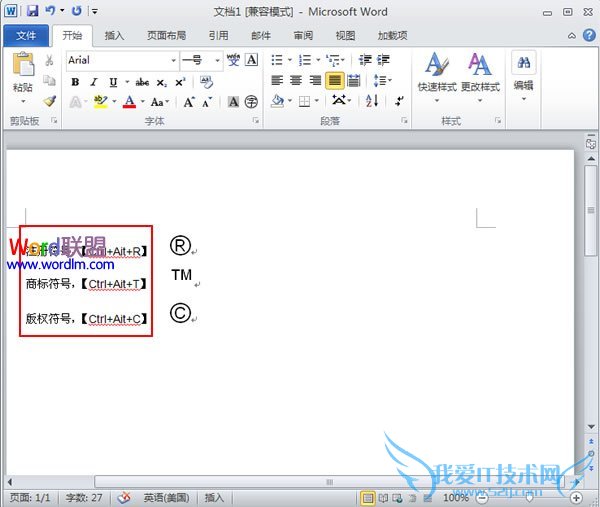Align text left
The height and width of the screenshot is (507, 600).
[x=277, y=80]
